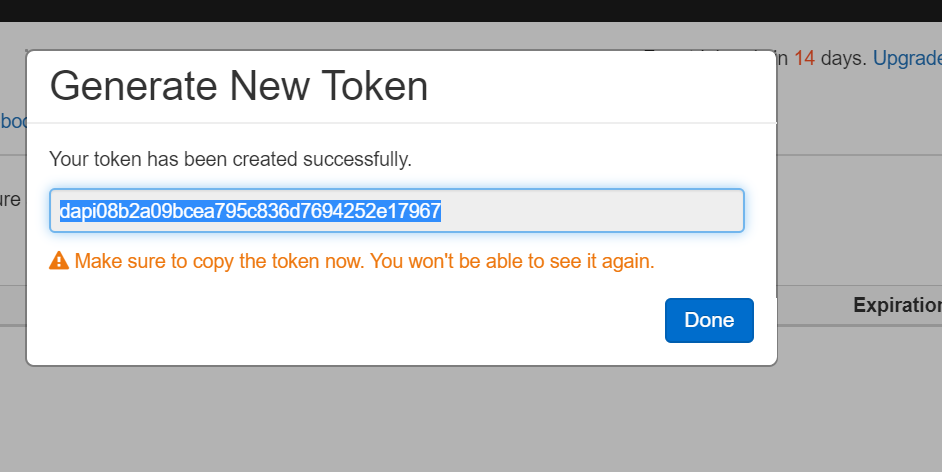Viewport: 942px width, 472px height.
Task: Click the black bar at top
Action: pos(471,10)
